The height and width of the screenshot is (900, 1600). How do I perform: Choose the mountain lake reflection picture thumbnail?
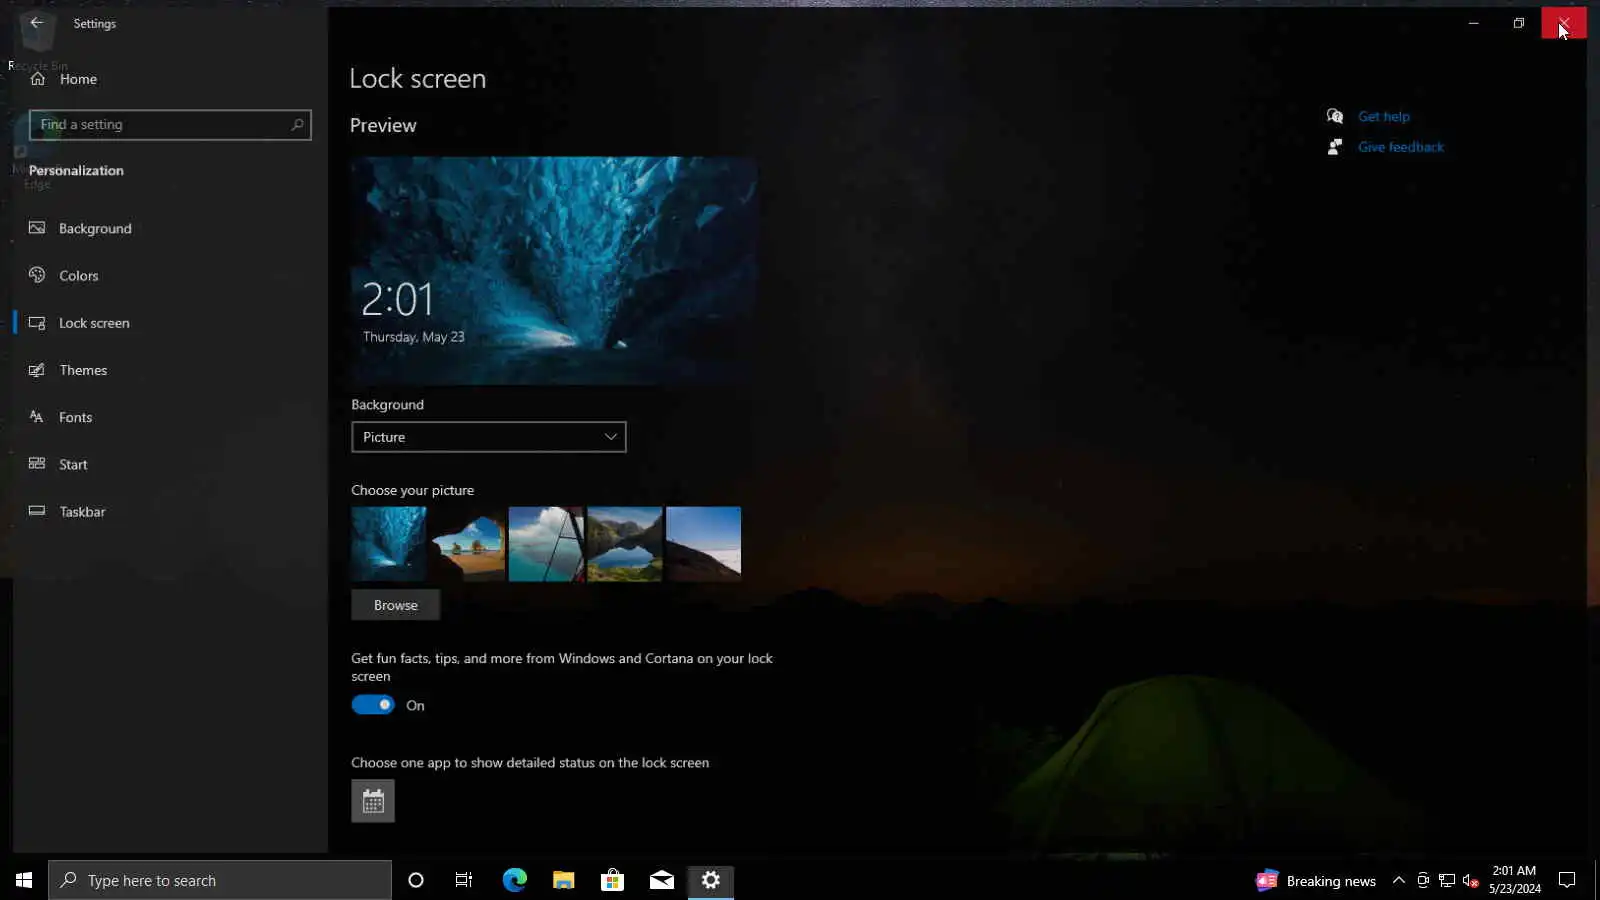[625, 544]
